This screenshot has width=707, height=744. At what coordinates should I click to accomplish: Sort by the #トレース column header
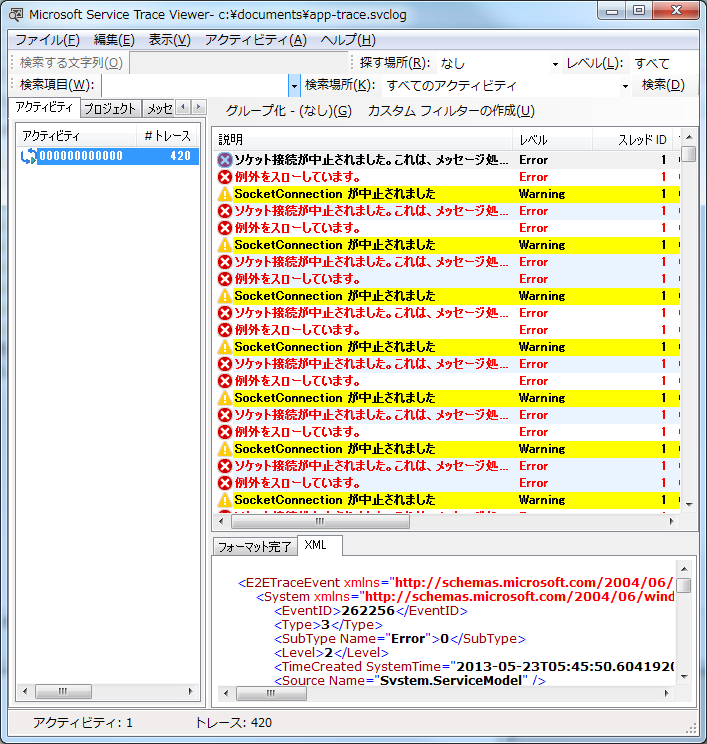pyautogui.click(x=167, y=136)
